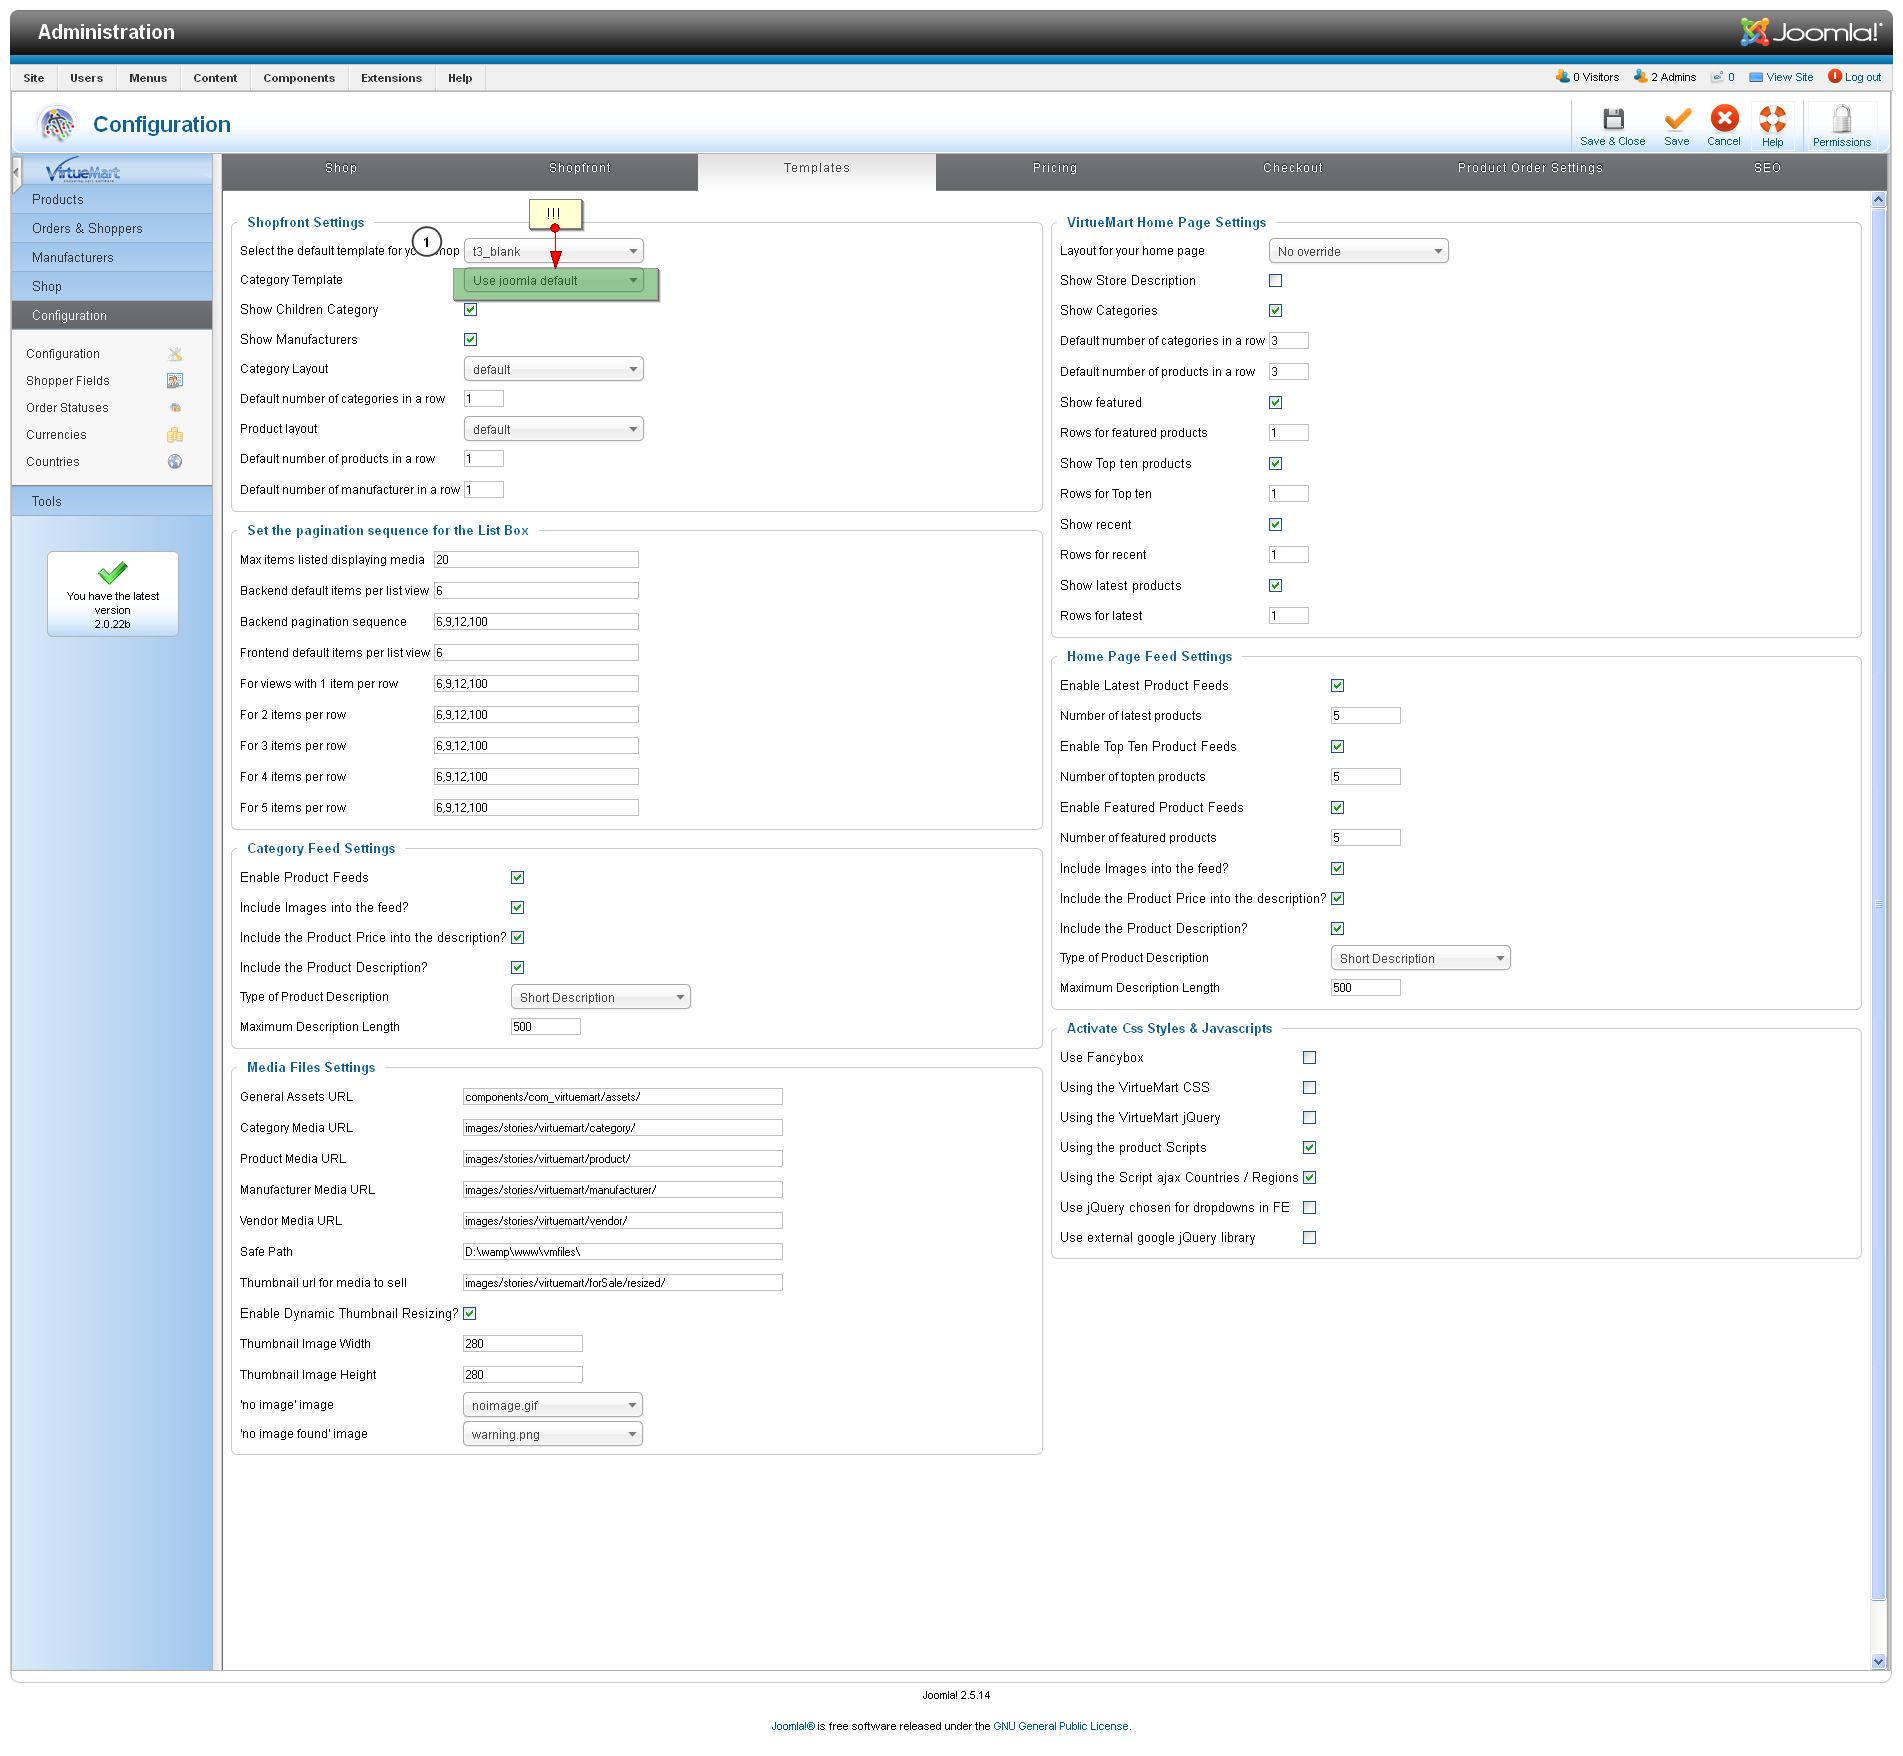The image size is (1903, 1756).
Task: Click the VirtueMart logo in sidebar
Action: [x=83, y=170]
